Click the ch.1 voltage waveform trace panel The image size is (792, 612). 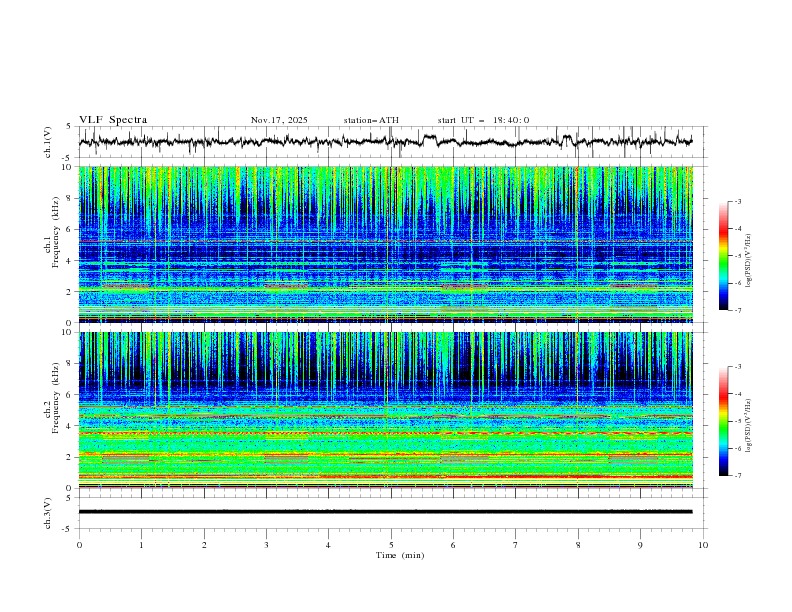tap(392, 142)
